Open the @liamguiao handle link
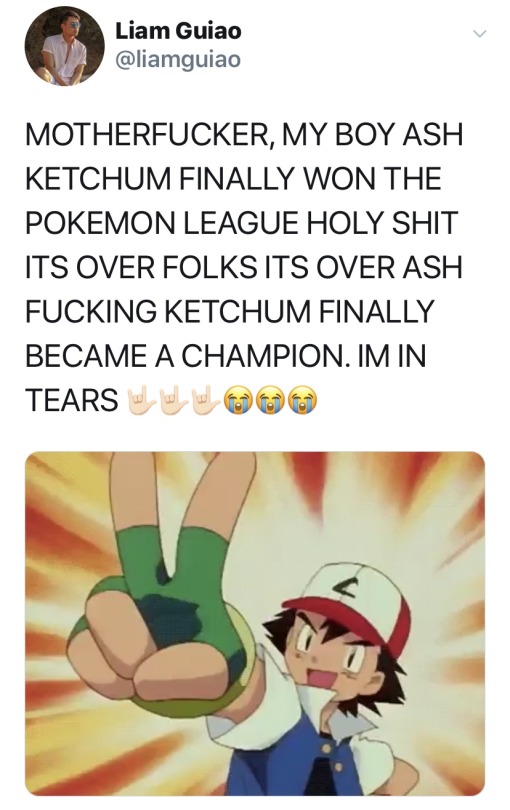Screen dimensions: 510x810 [x=178, y=60]
